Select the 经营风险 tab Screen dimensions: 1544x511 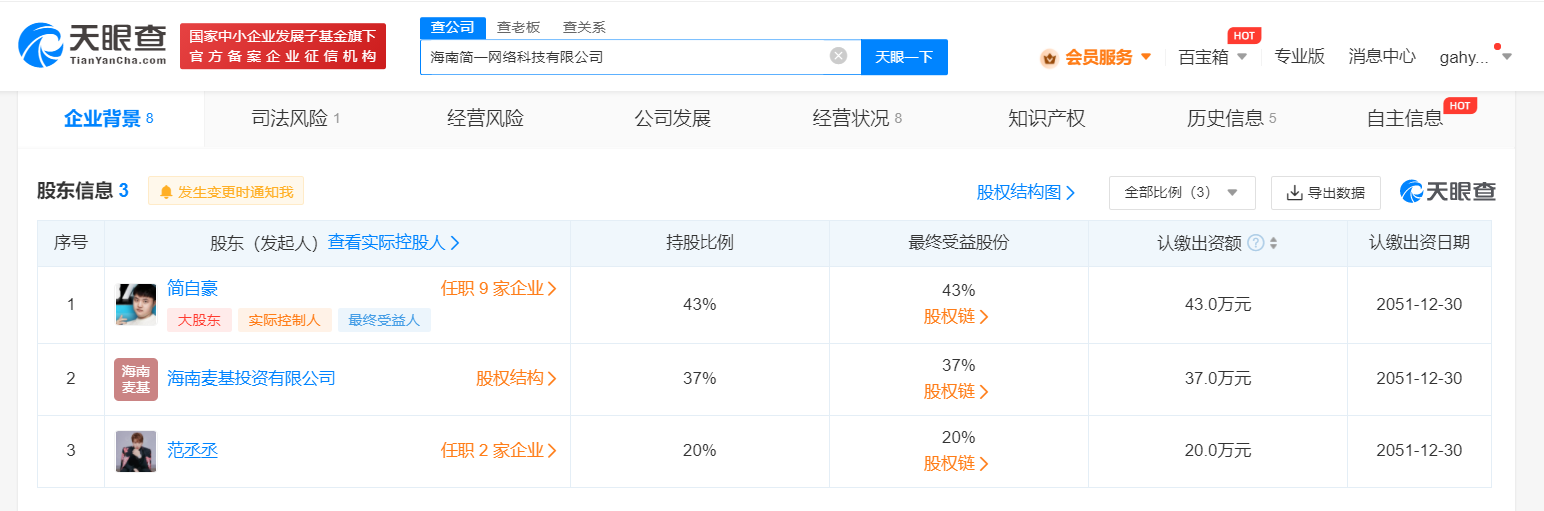coord(485,119)
